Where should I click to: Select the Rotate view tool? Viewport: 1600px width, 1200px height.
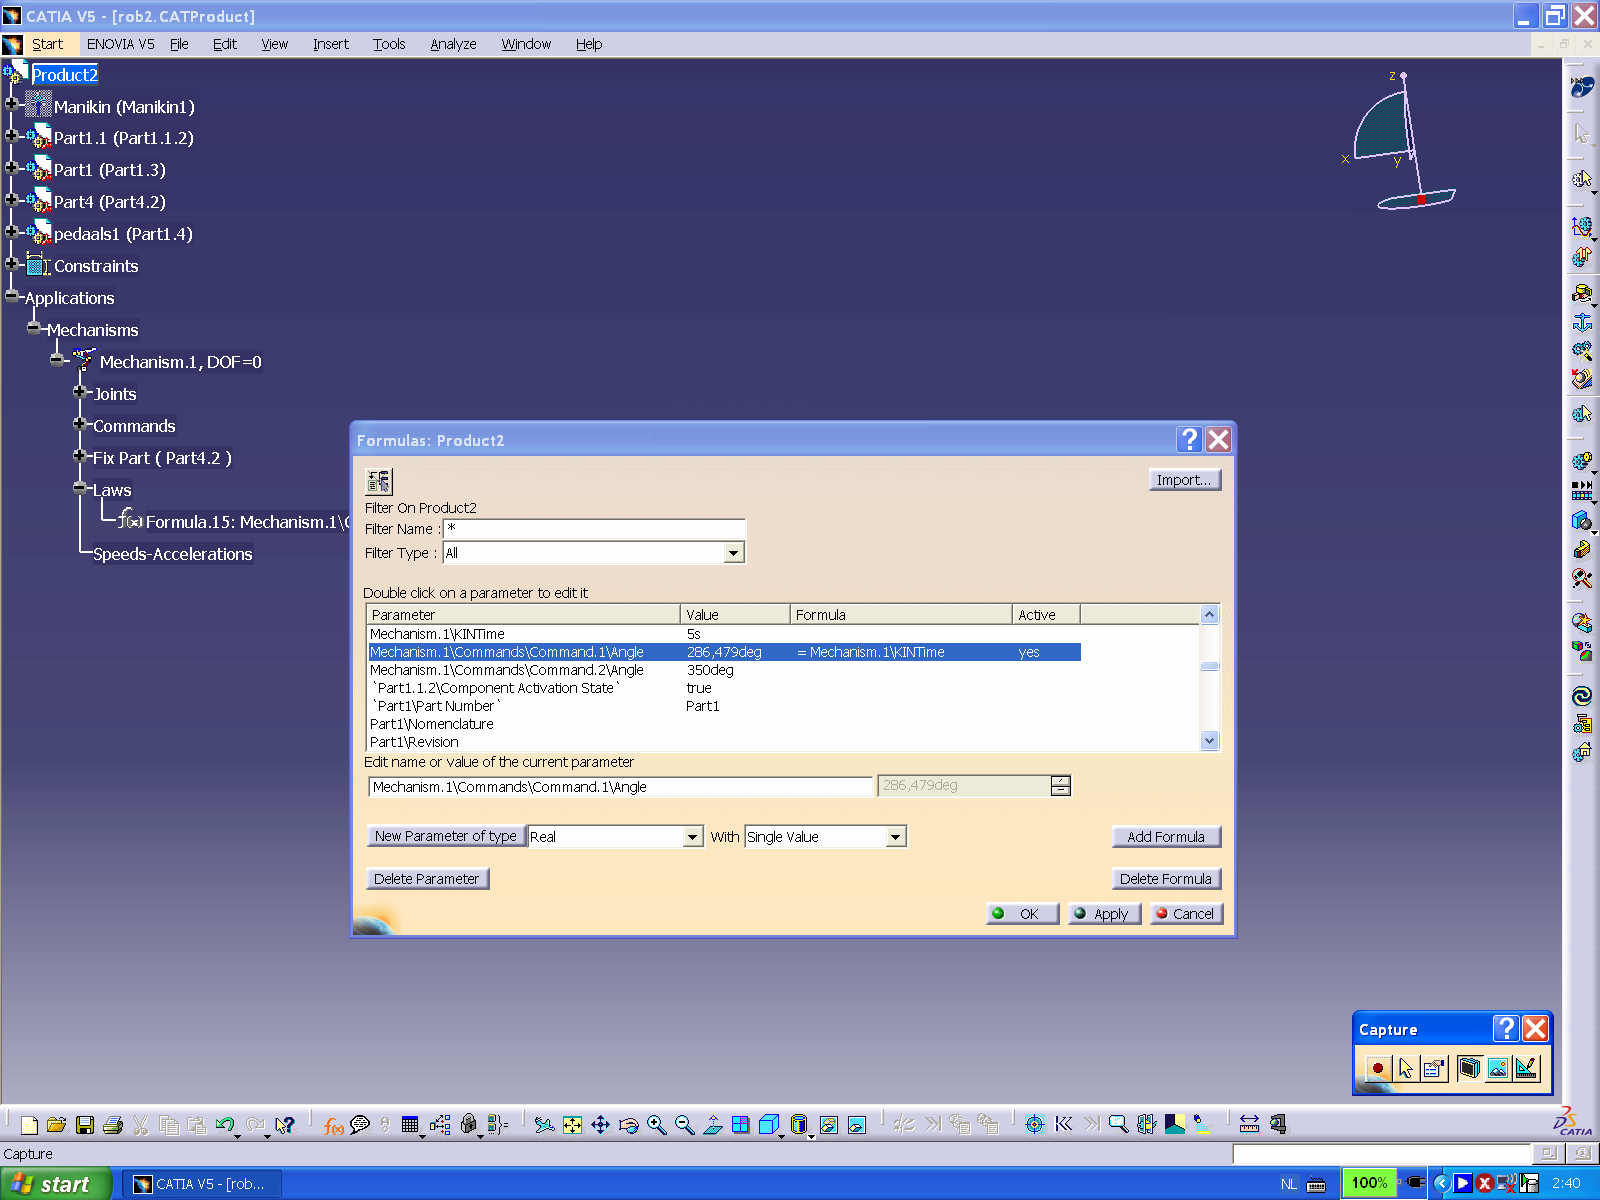click(x=628, y=1125)
